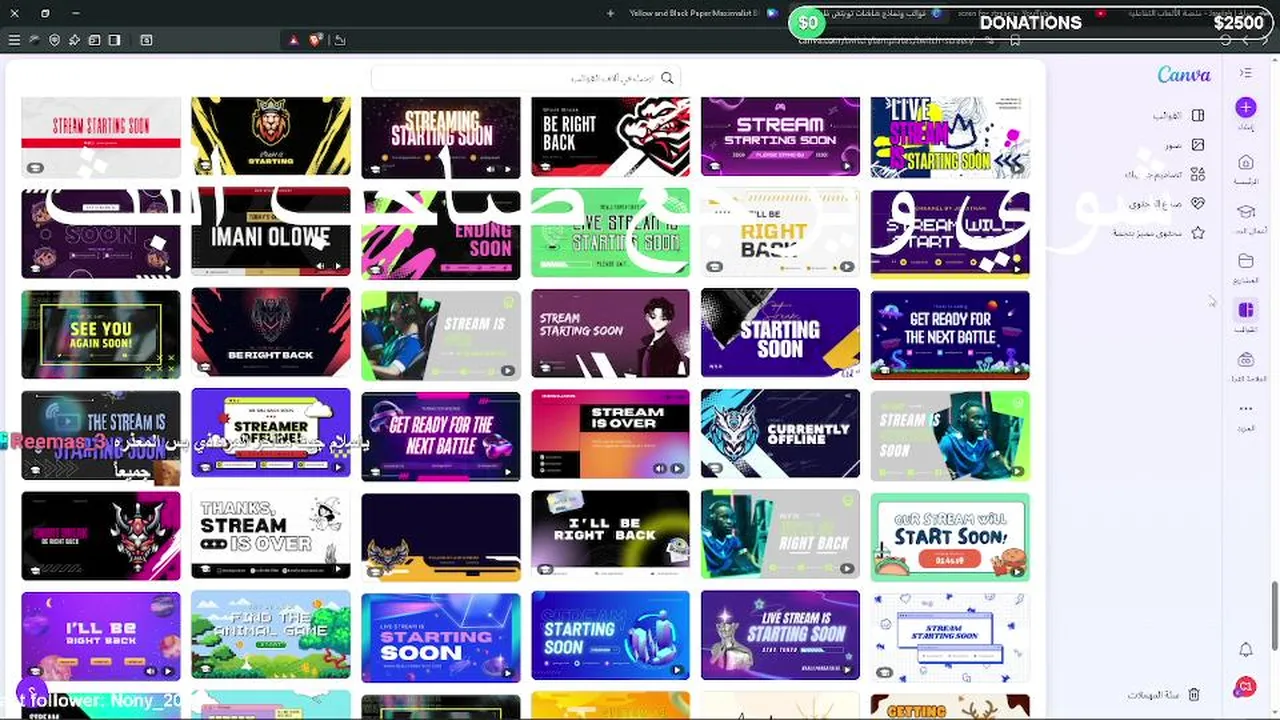Click the Brave Rewards triangle icon
The height and width of the screenshot is (720, 1280).
point(293,40)
